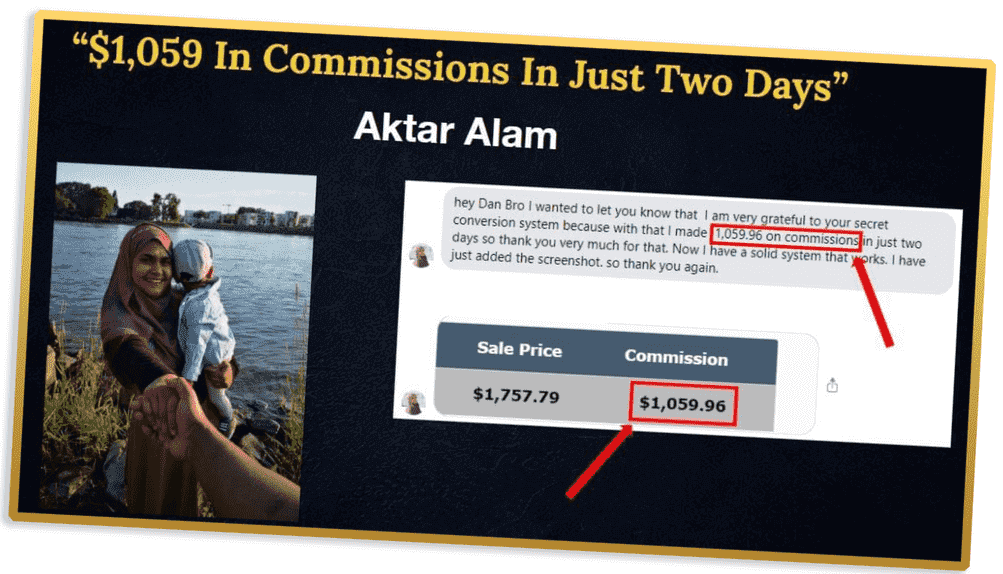Image resolution: width=1003 pixels, height=574 pixels.
Task: Click the sender avatar next to the chat message
Action: 422,256
